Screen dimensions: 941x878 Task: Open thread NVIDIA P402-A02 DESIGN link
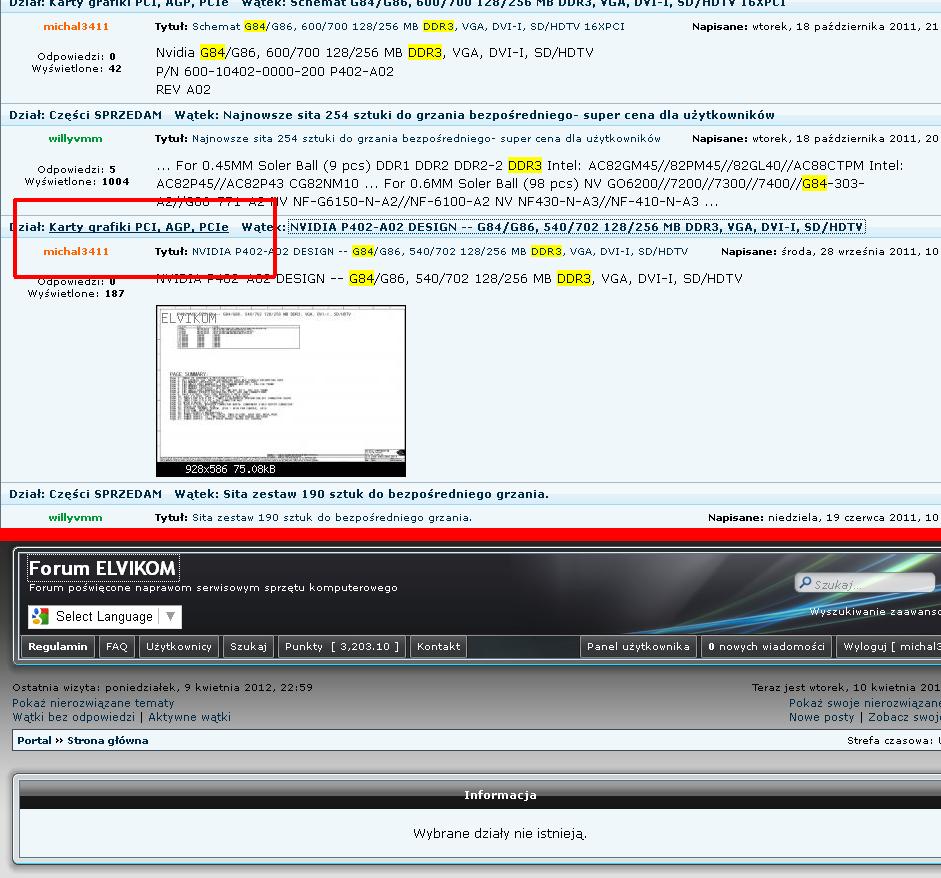[576, 227]
